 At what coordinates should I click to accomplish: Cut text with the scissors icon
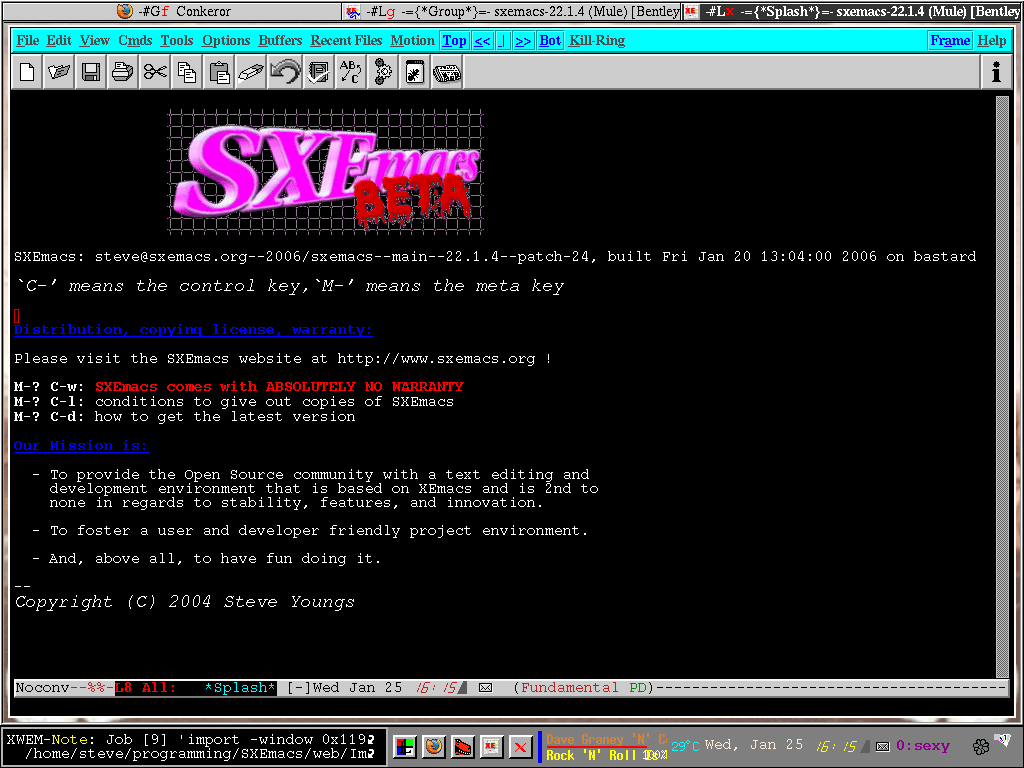click(155, 72)
